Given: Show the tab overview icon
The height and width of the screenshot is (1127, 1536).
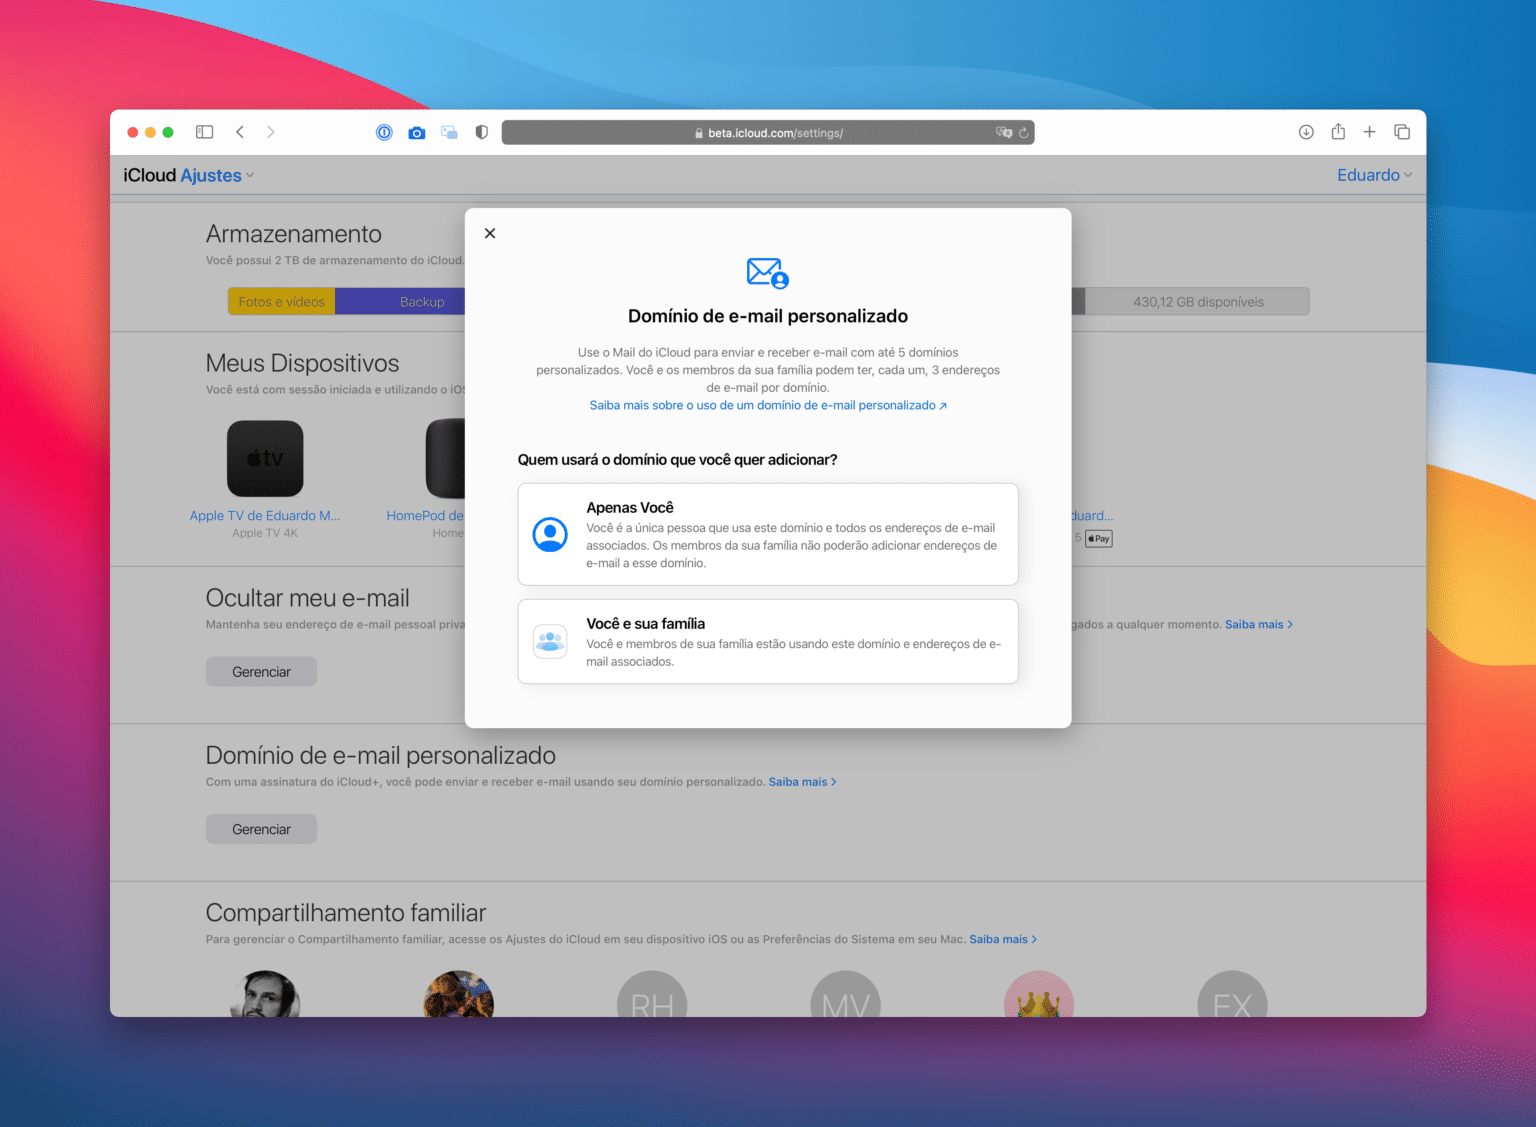Looking at the screenshot, I should (x=1402, y=131).
